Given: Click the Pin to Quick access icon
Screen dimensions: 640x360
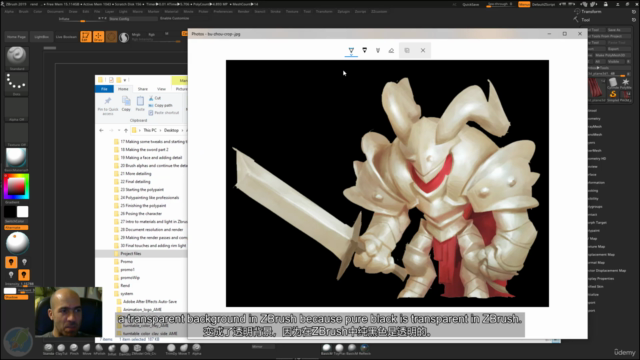Looking at the screenshot, I should (x=108, y=105).
